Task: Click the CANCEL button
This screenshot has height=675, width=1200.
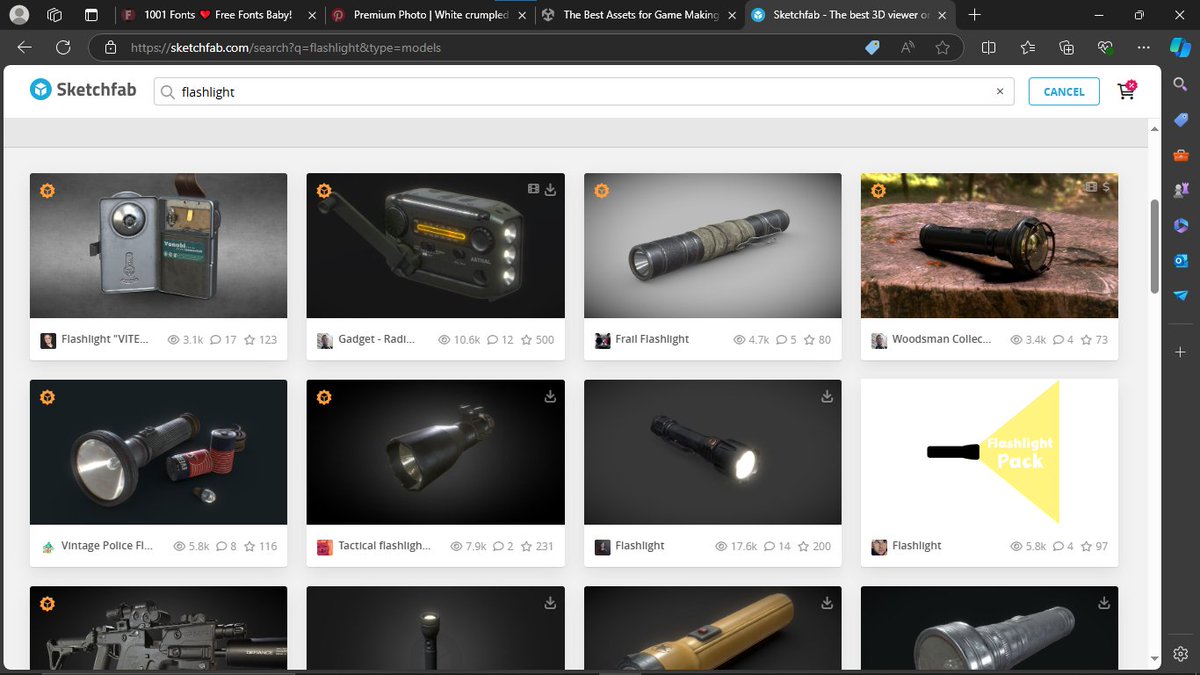Action: [x=1064, y=91]
